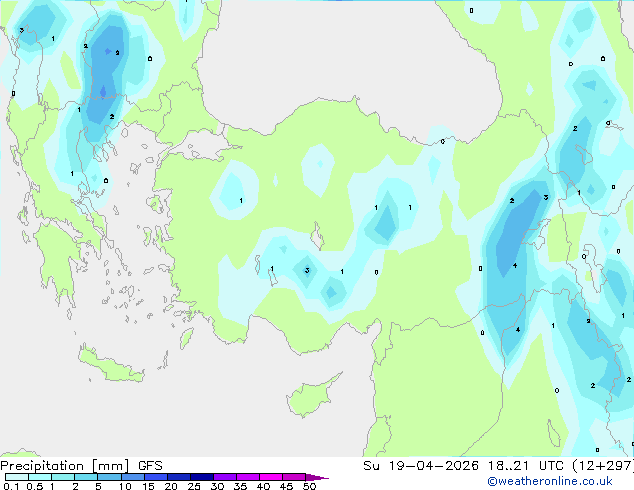Viewport: 634px width, 490px height.
Task: Click the "35" legend scale label
Action: 240,486
